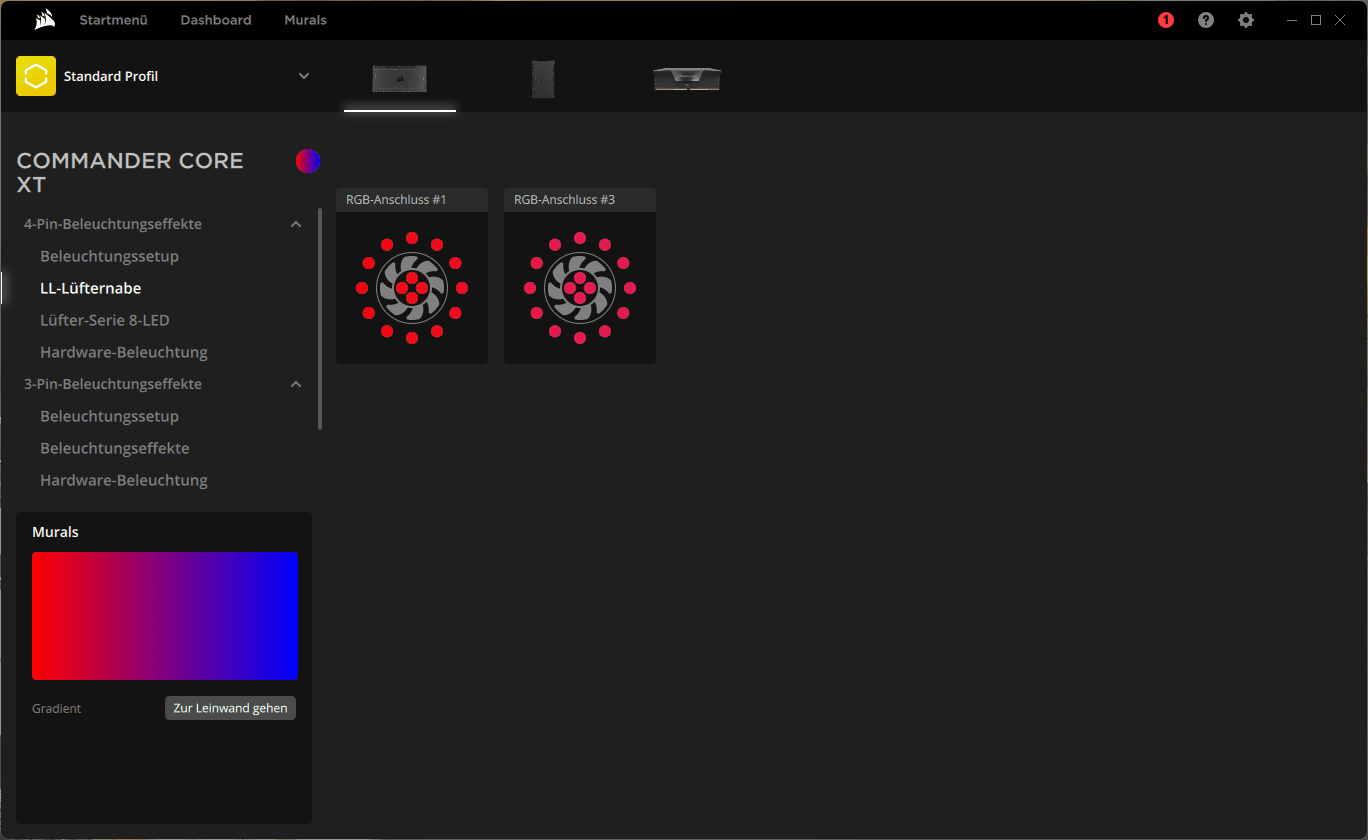Viewport: 1368px width, 840px height.
Task: Select 4-Pin-Beleuchtungseffekte heading
Action: (113, 224)
